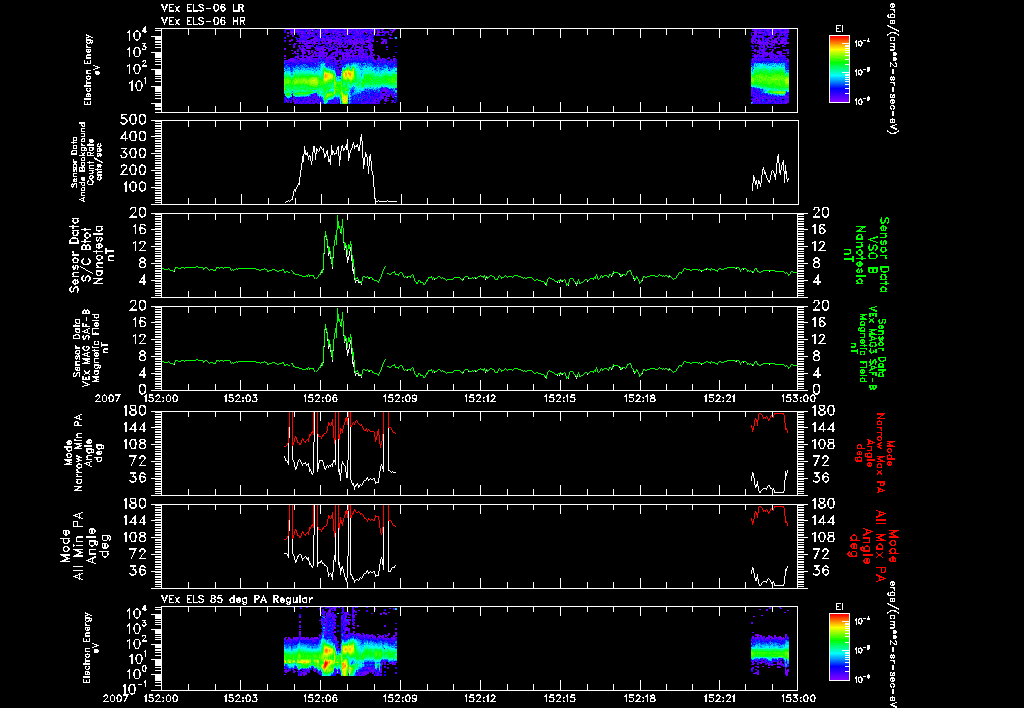Select the red 'Narrow Max PA Angle' label
The width and height of the screenshot is (1024, 708).
point(875,452)
